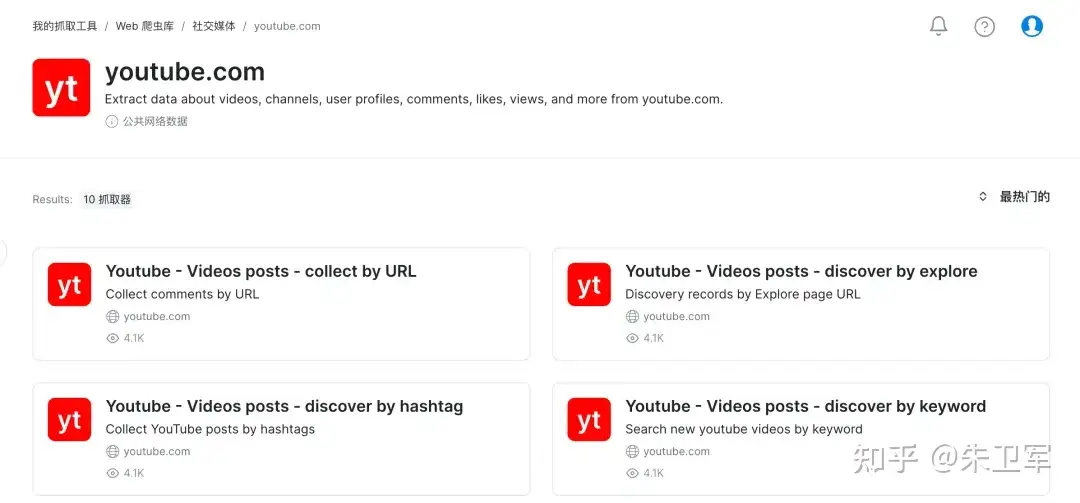Image resolution: width=1080 pixels, height=503 pixels.
Task: Click globe icon in discover by explore card
Action: click(632, 316)
